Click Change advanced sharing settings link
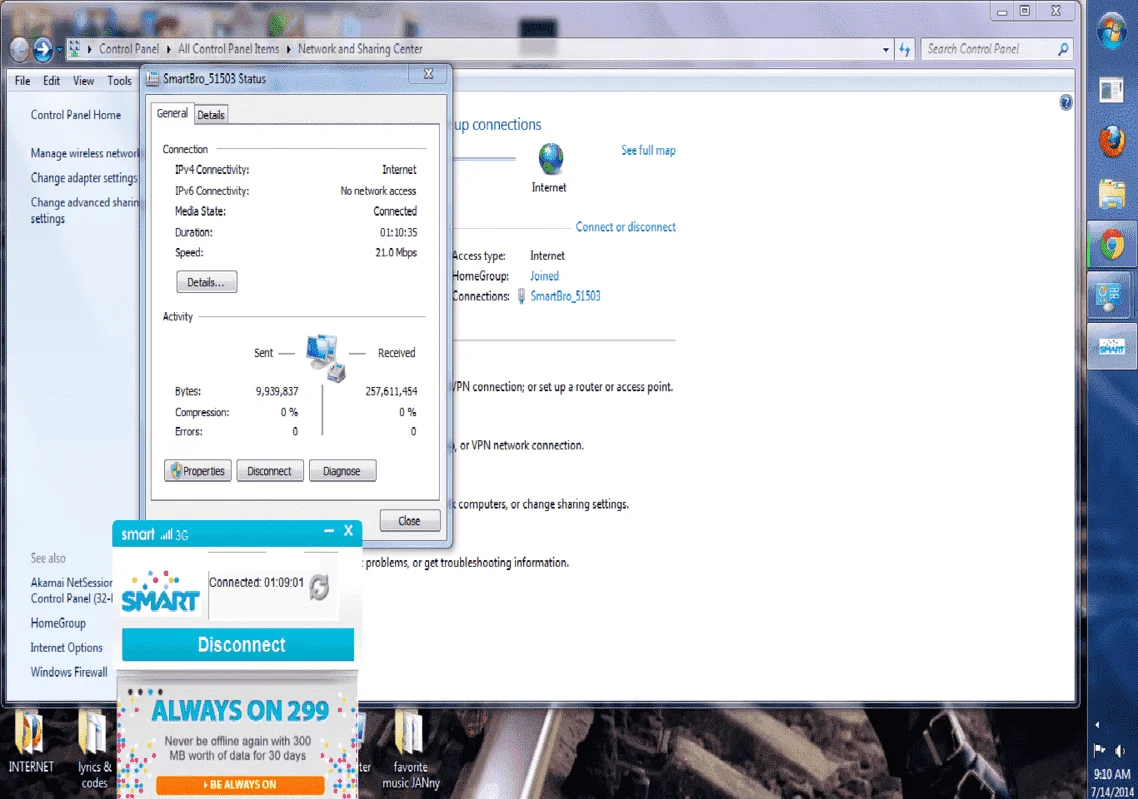This screenshot has height=799, width=1138. tap(85, 210)
